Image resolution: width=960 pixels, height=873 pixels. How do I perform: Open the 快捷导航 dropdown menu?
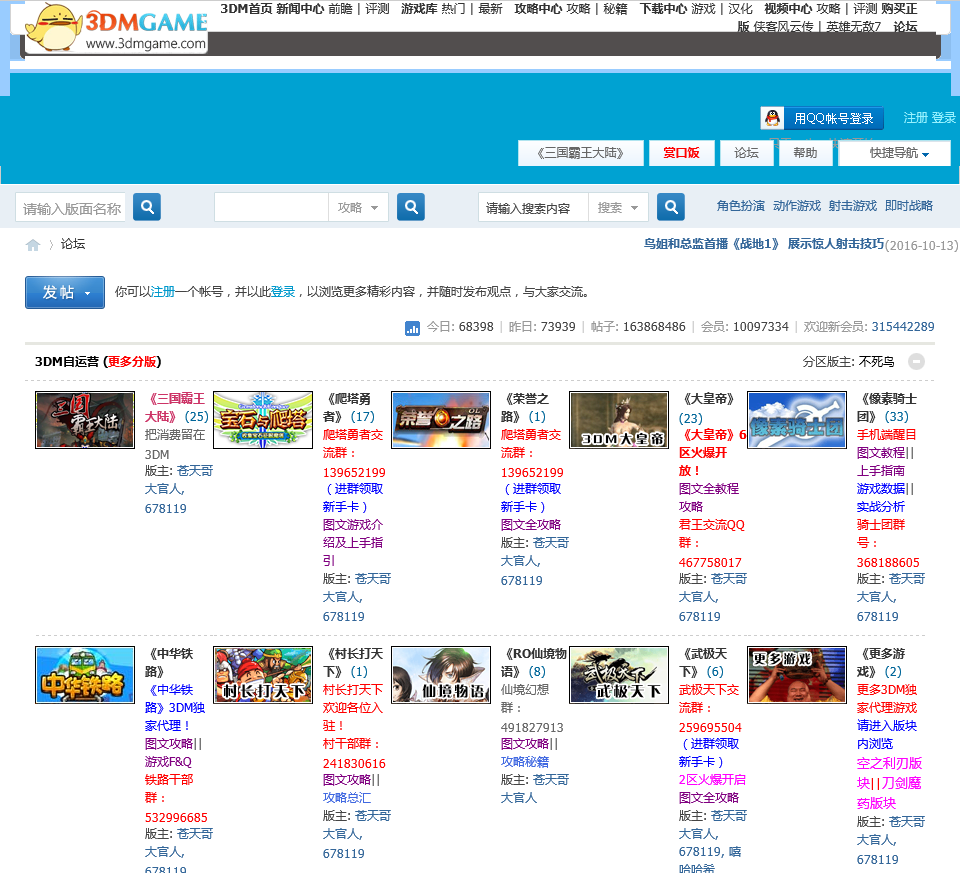tap(894, 153)
